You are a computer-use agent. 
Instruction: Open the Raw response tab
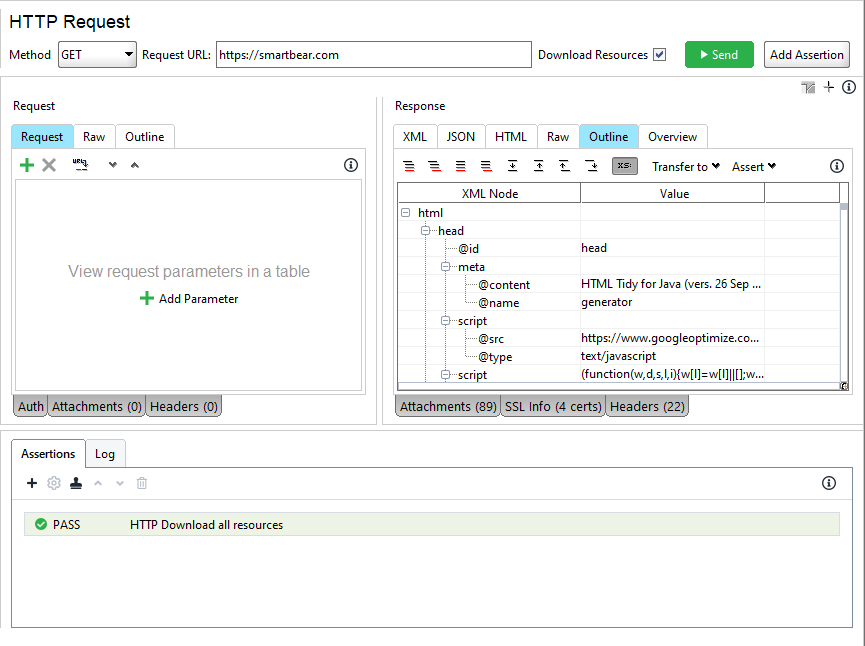558,137
